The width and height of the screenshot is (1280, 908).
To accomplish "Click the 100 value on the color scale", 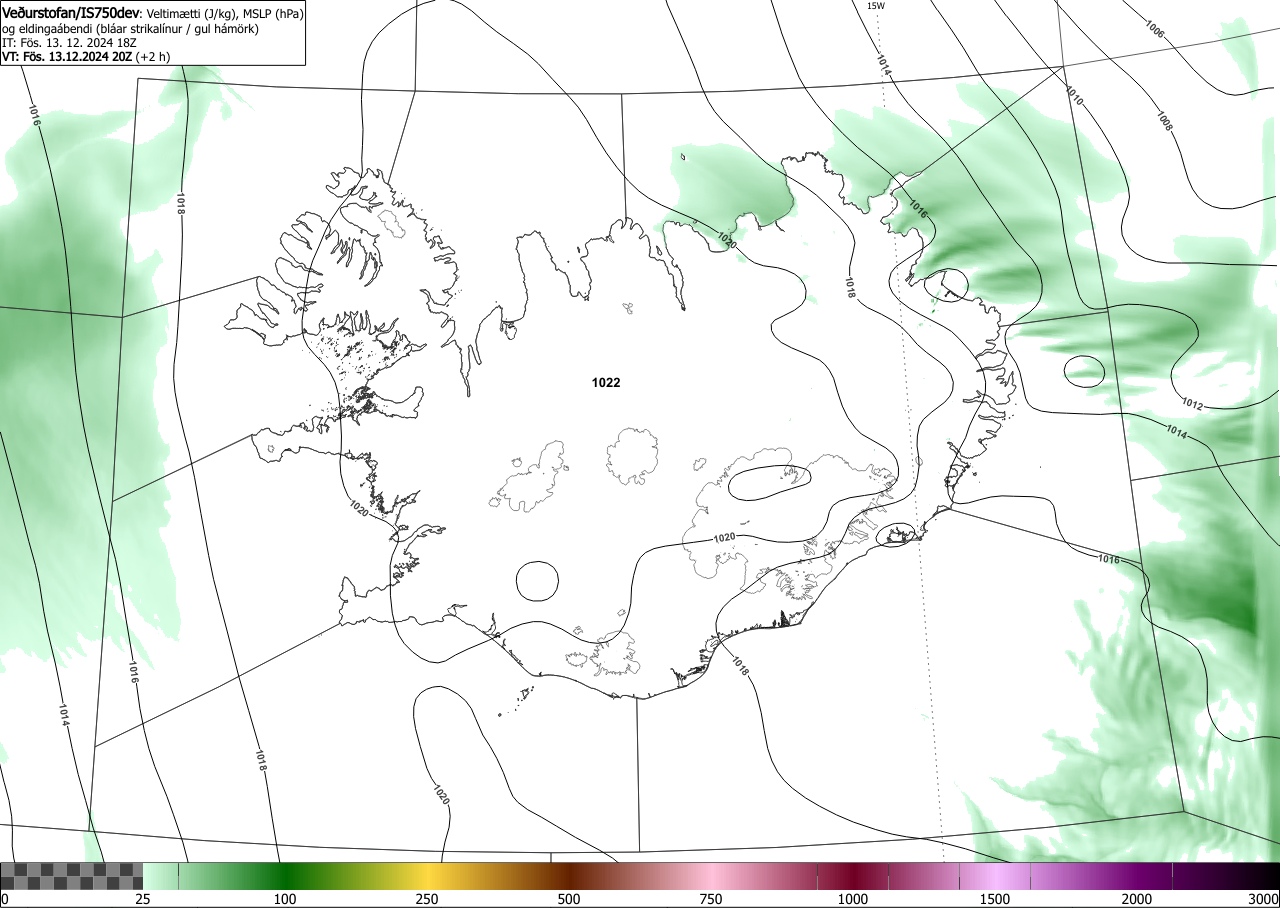I will (x=285, y=899).
